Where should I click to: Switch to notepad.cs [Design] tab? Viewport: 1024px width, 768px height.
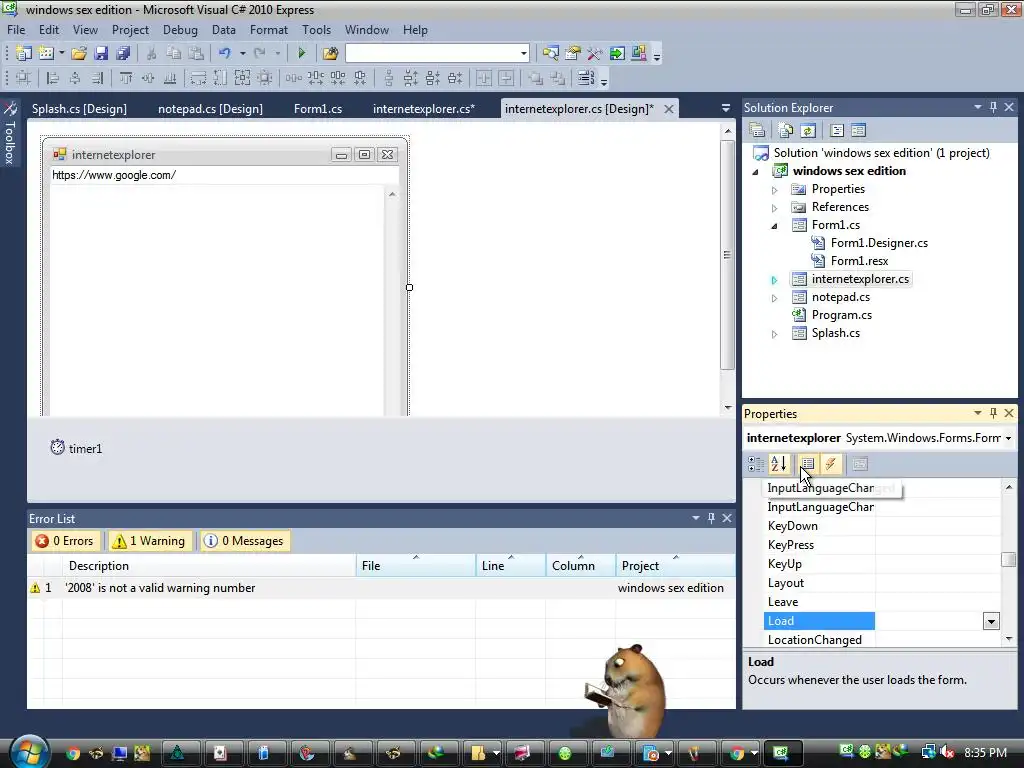click(x=210, y=108)
